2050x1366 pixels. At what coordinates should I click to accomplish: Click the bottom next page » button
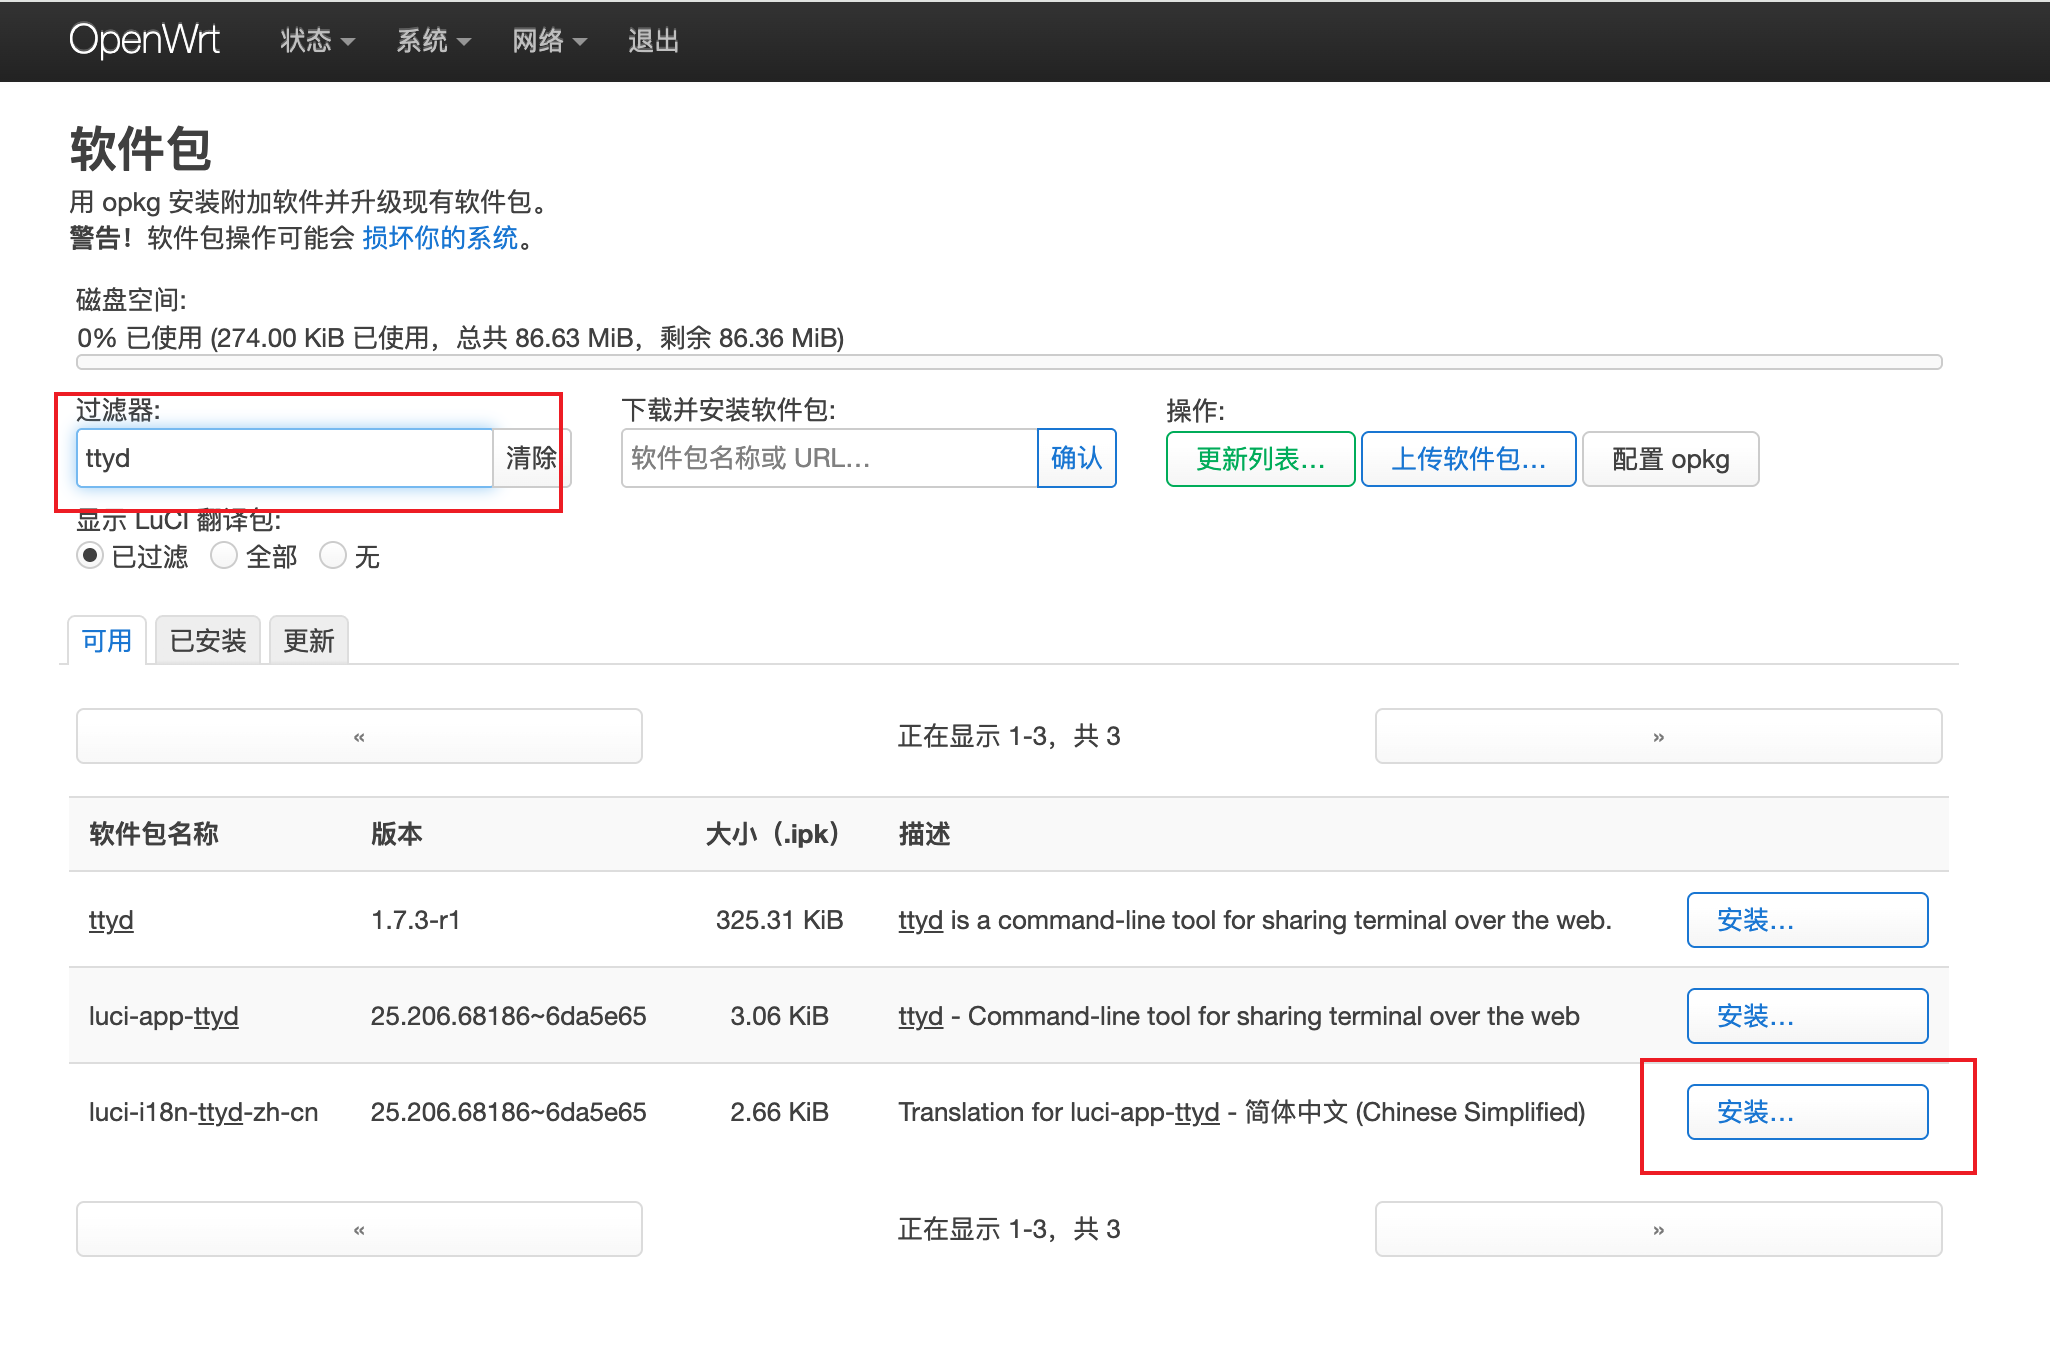point(1658,1229)
